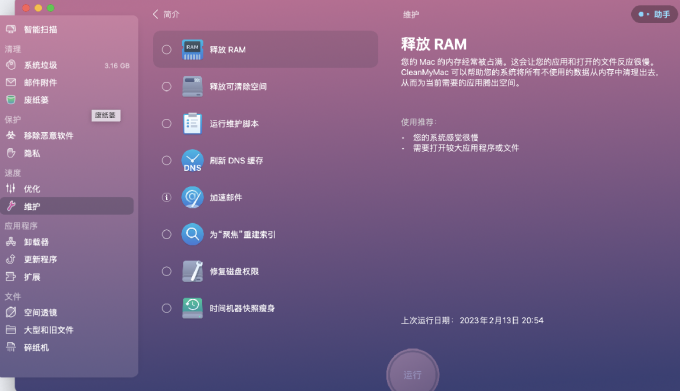Click the mail speed icon for 加速邮件
This screenshot has width=680, height=391.
coord(192,197)
